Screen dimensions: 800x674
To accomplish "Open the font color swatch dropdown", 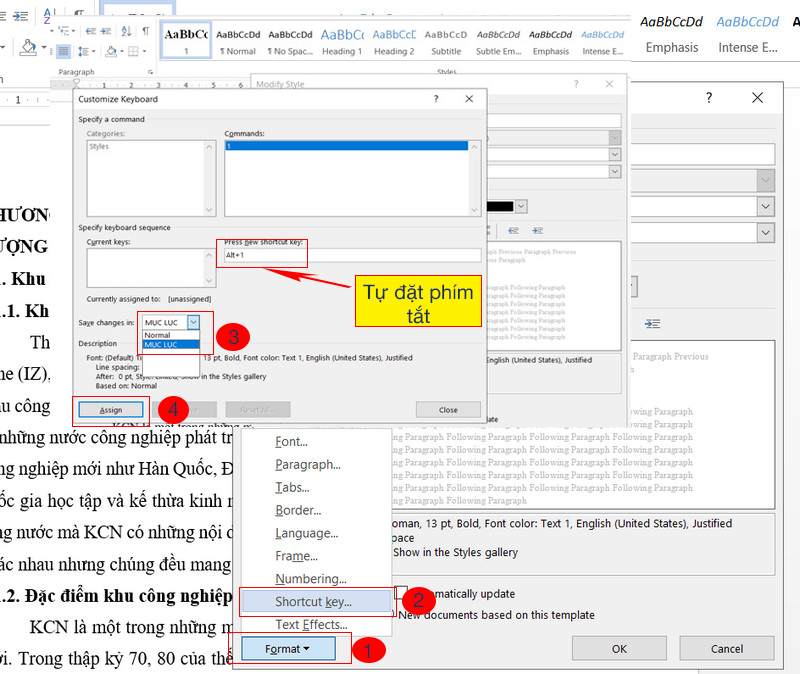I will 522,207.
